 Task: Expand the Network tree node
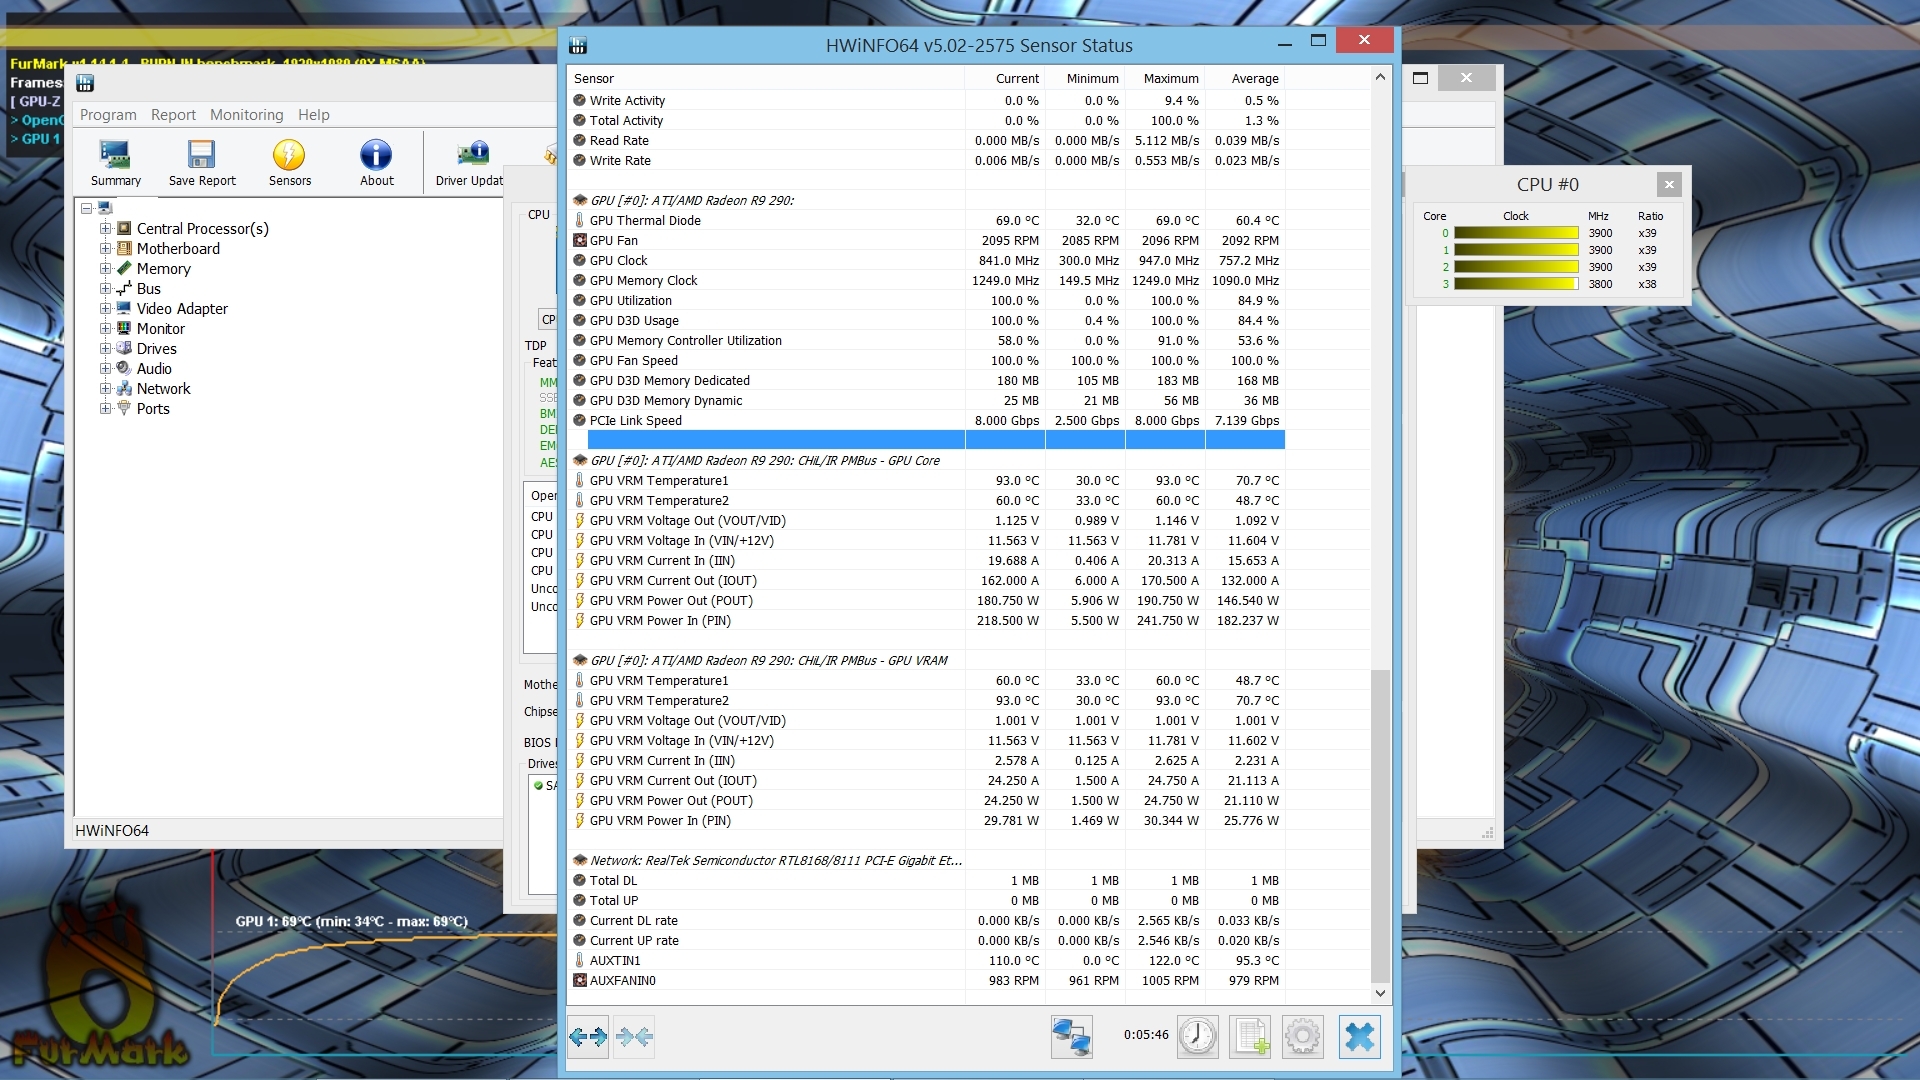(105, 389)
